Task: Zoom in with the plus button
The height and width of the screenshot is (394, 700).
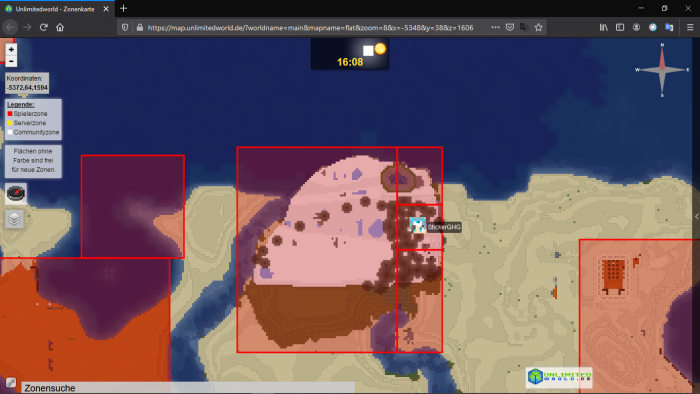Action: (11, 50)
